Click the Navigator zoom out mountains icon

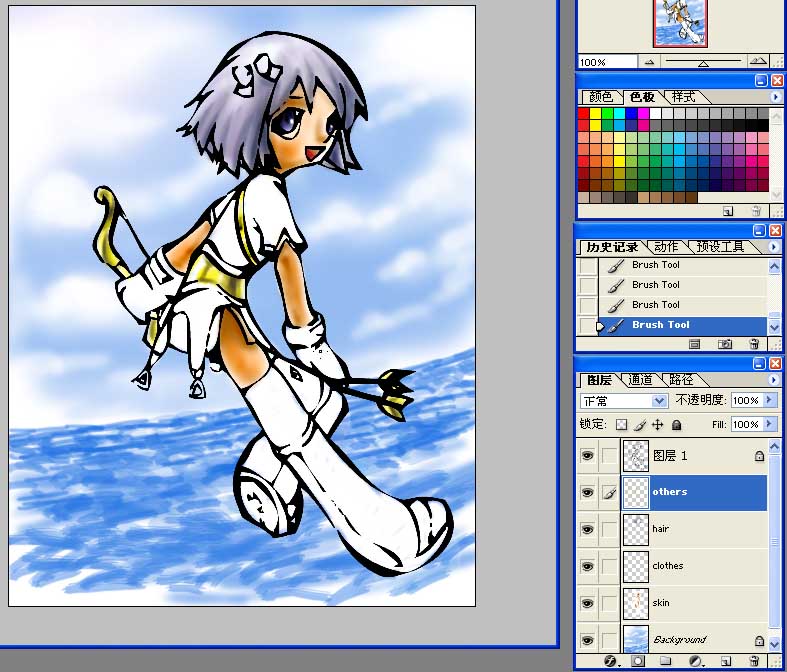point(649,62)
